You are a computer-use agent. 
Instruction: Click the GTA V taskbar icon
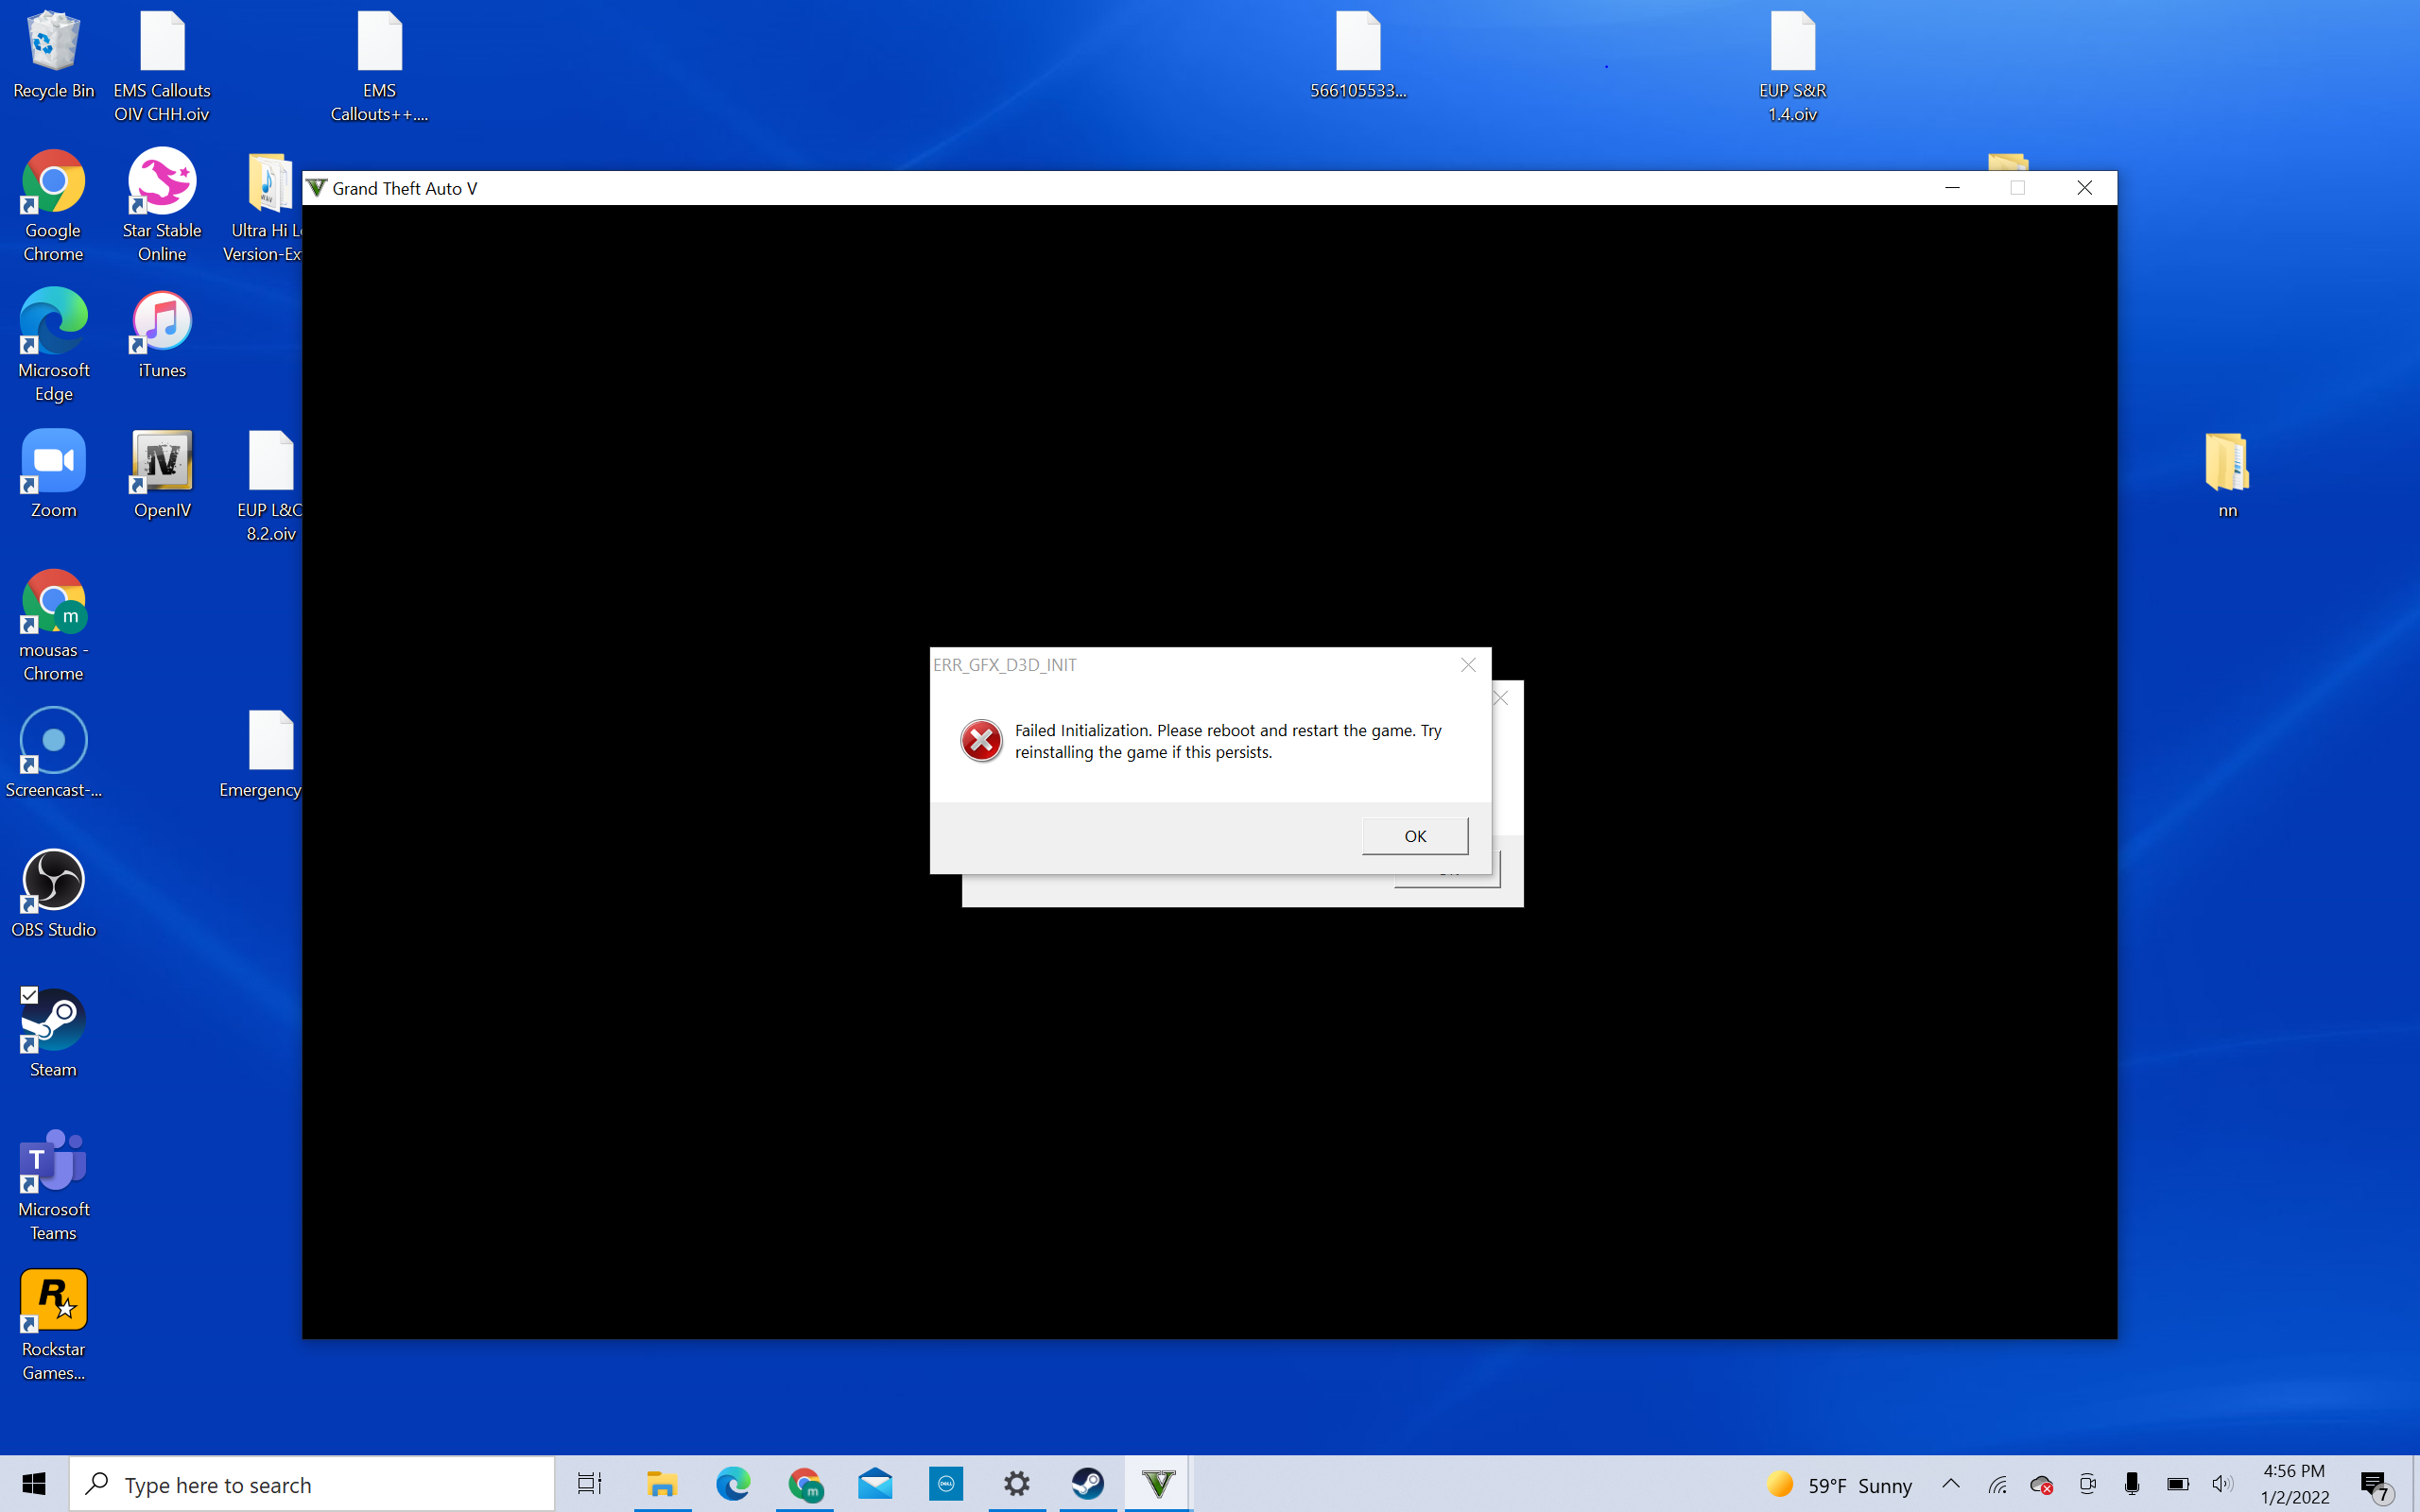tap(1157, 1484)
